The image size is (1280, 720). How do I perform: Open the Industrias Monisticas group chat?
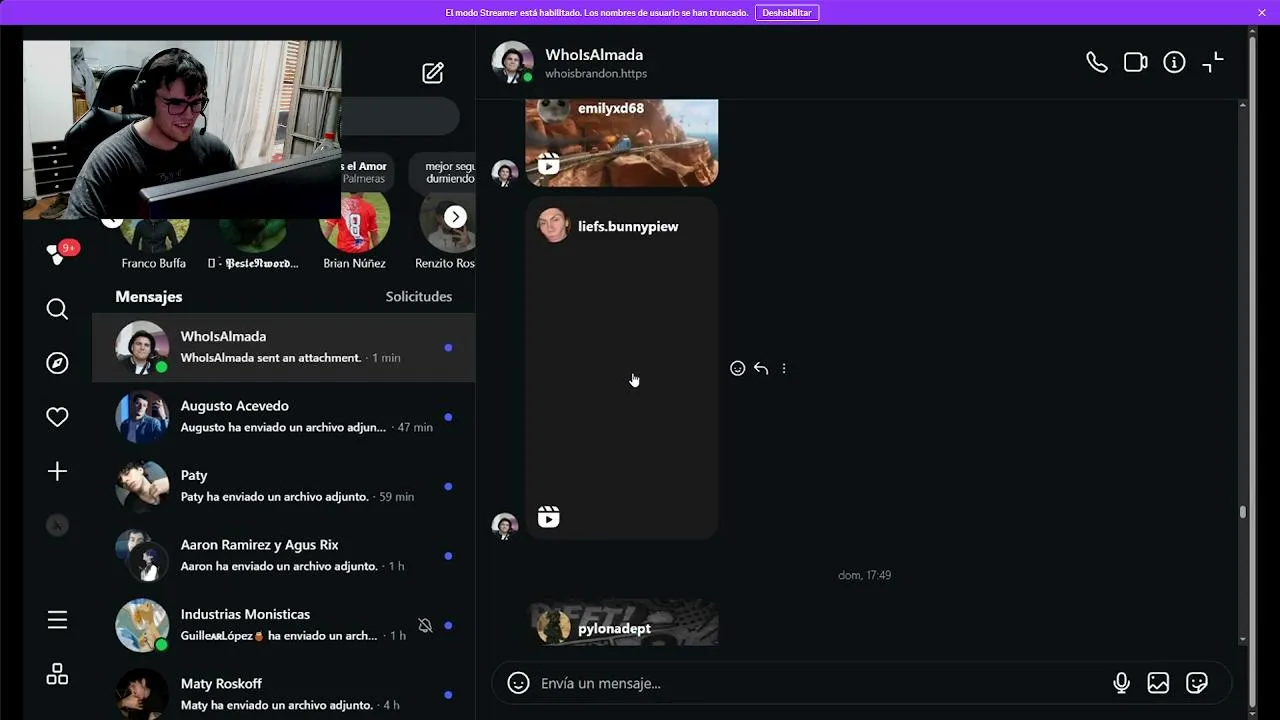[283, 625]
